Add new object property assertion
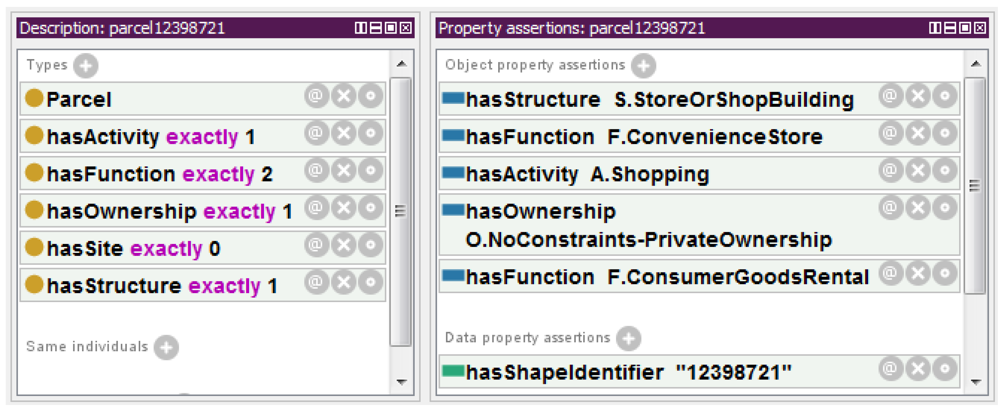The width and height of the screenshot is (1000, 411). pyautogui.click(x=643, y=65)
